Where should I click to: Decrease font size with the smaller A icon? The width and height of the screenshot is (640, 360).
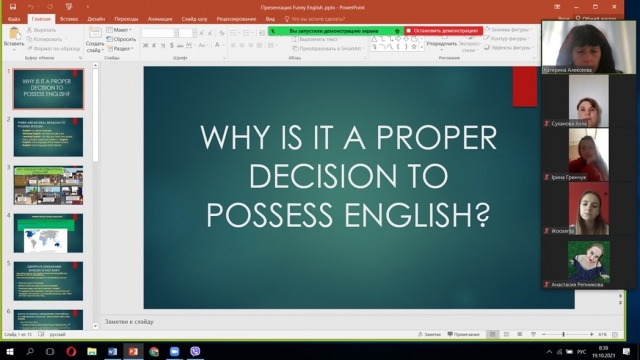(210, 33)
